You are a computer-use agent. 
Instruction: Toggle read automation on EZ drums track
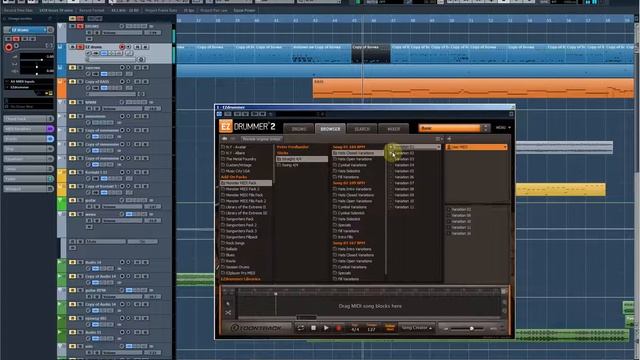pos(138,47)
